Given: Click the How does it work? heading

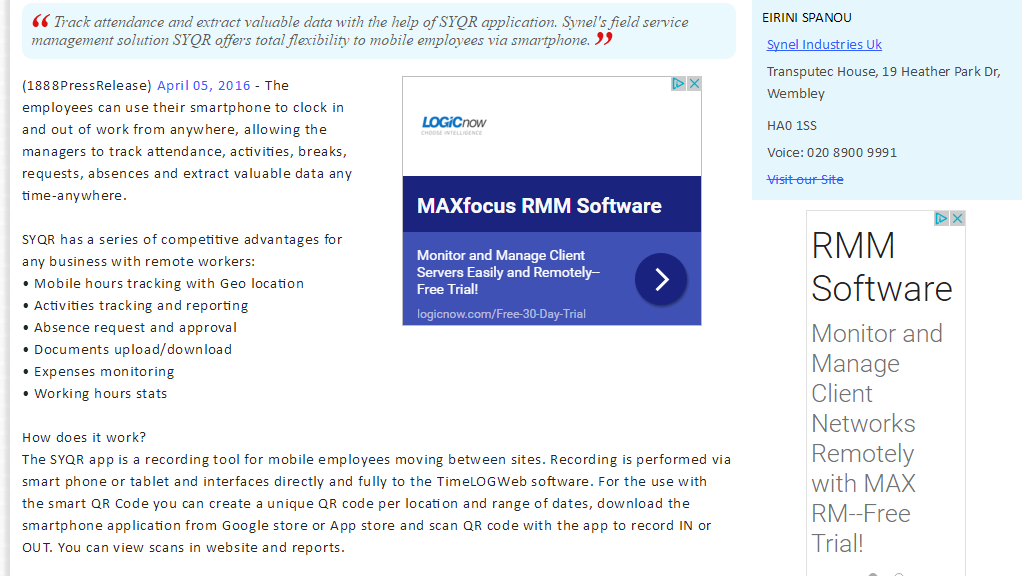Looking at the screenshot, I should tap(84, 438).
